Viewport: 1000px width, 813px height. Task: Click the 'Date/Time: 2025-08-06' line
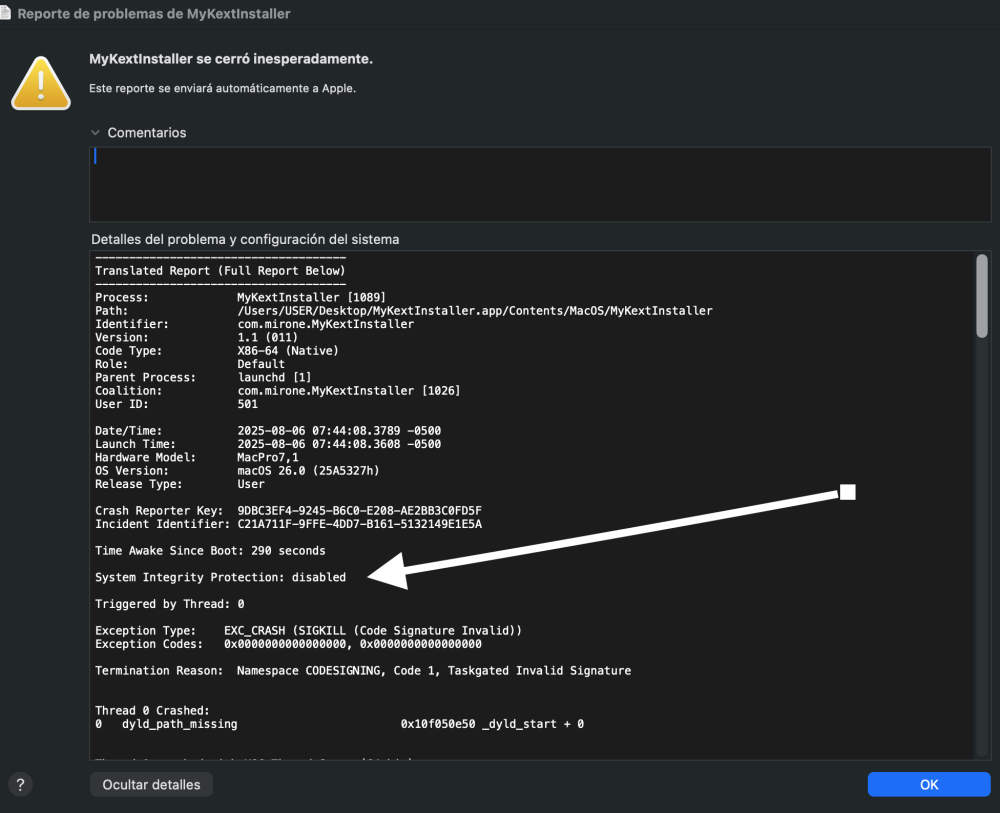click(268, 431)
